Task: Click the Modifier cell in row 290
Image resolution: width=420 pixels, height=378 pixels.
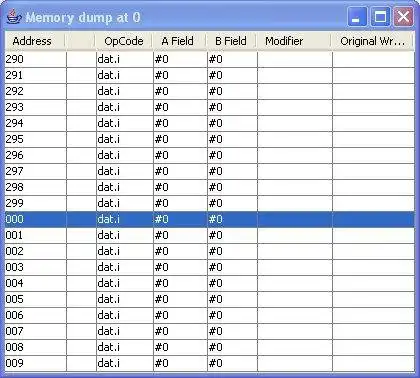Action: pyautogui.click(x=295, y=59)
